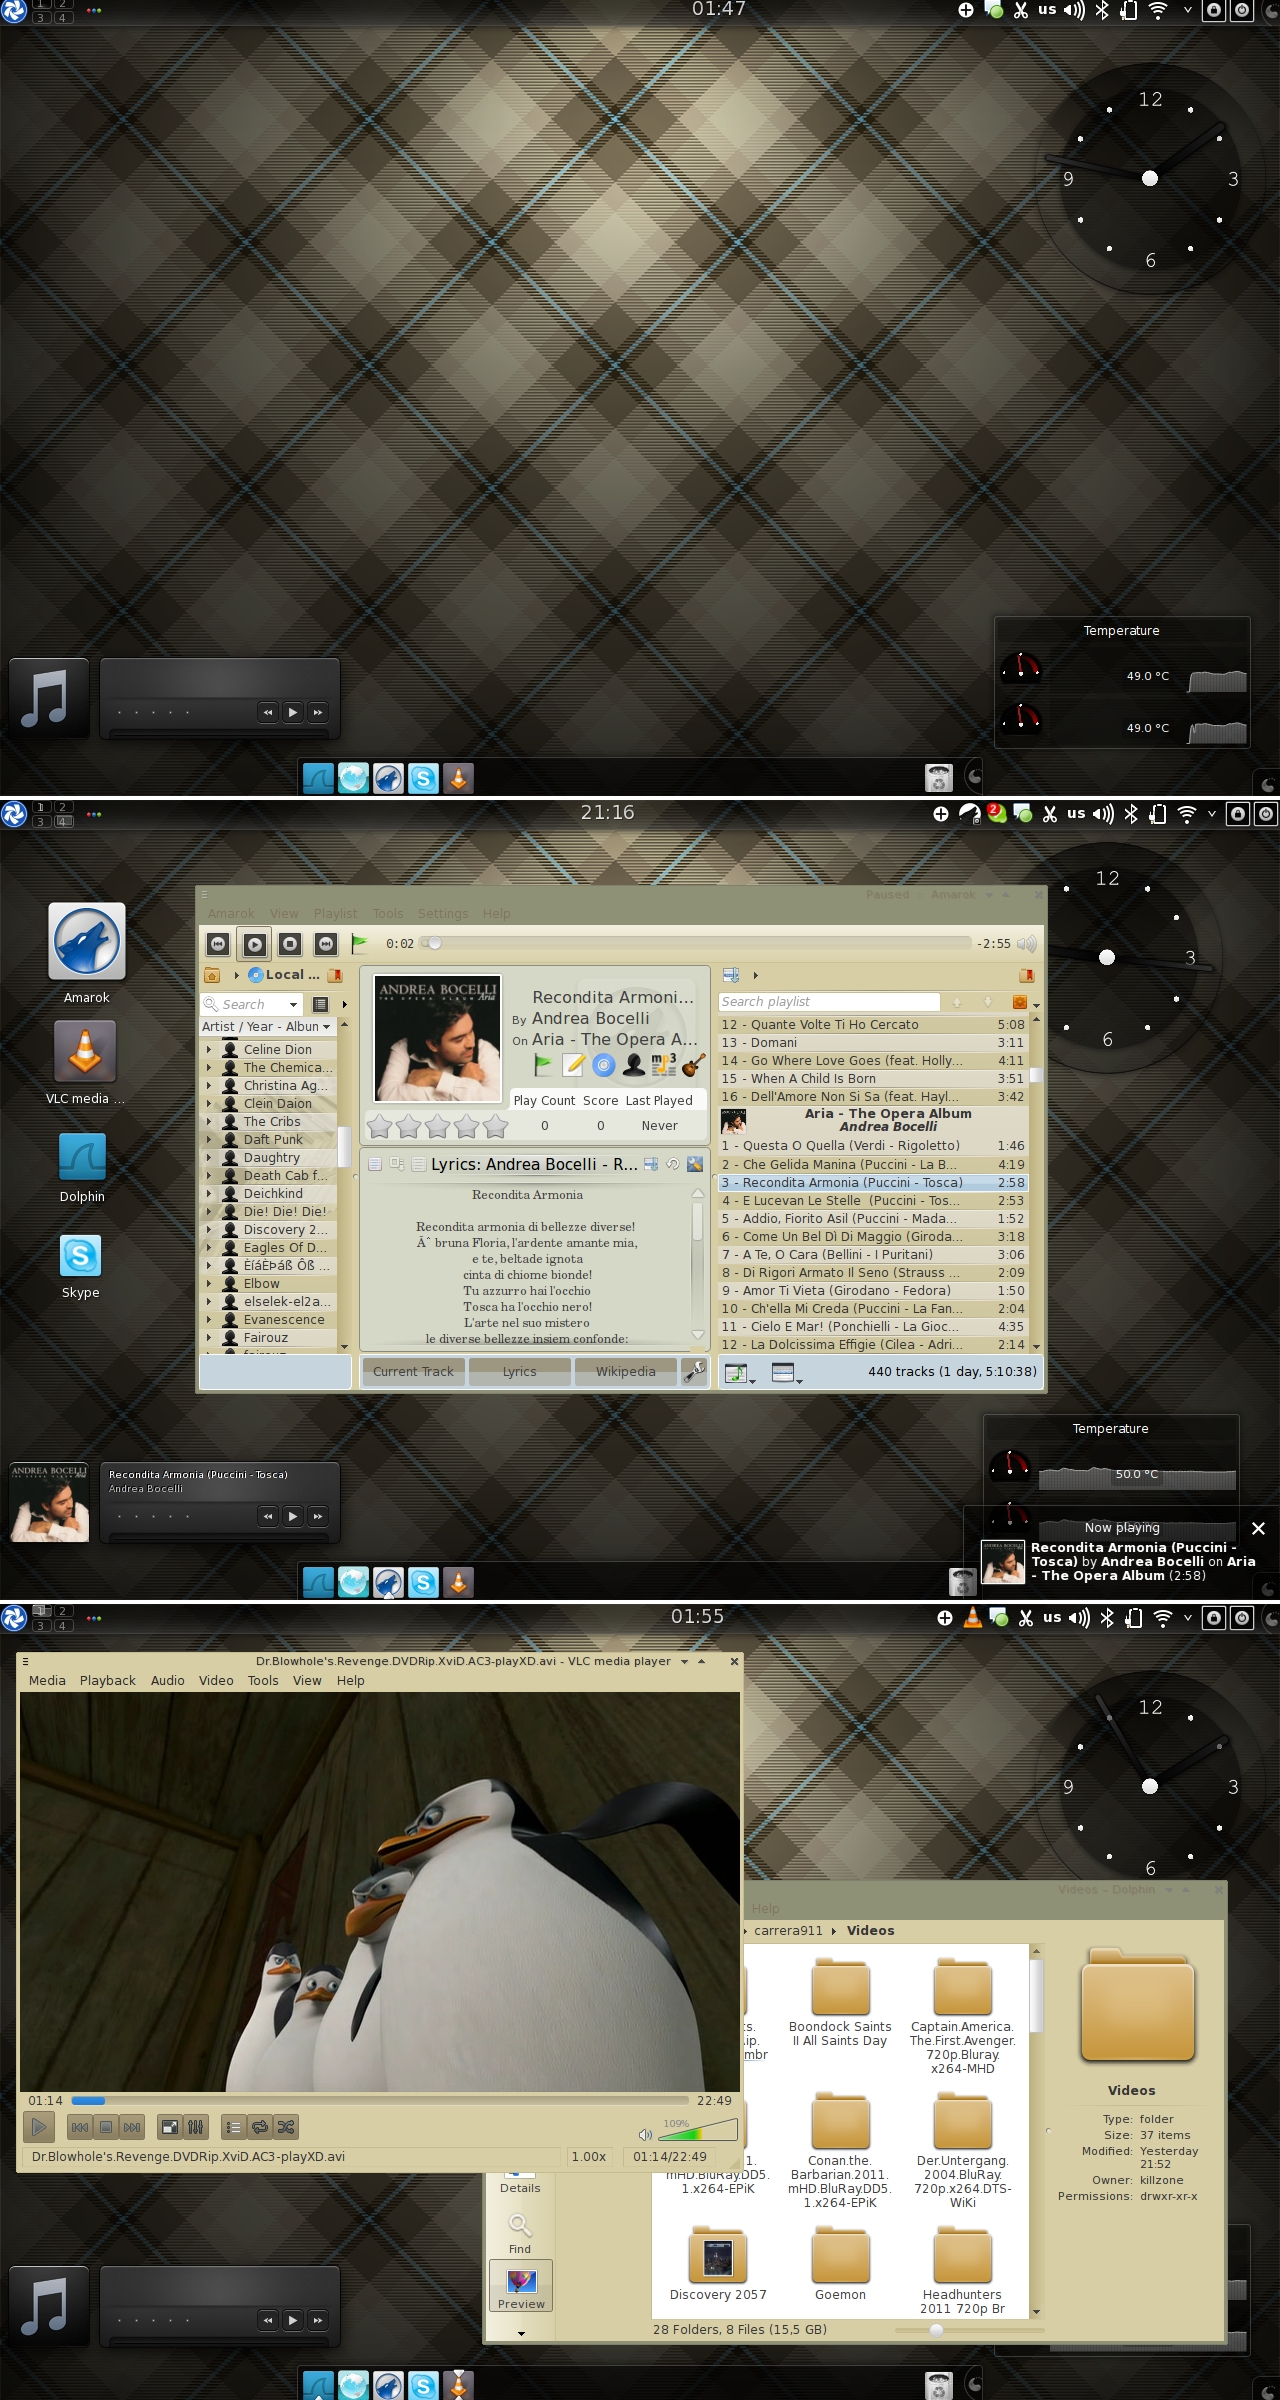Viewport: 1280px width, 2400px height.
Task: Adjust the VLC volume slider at 109%
Action: tap(698, 2131)
